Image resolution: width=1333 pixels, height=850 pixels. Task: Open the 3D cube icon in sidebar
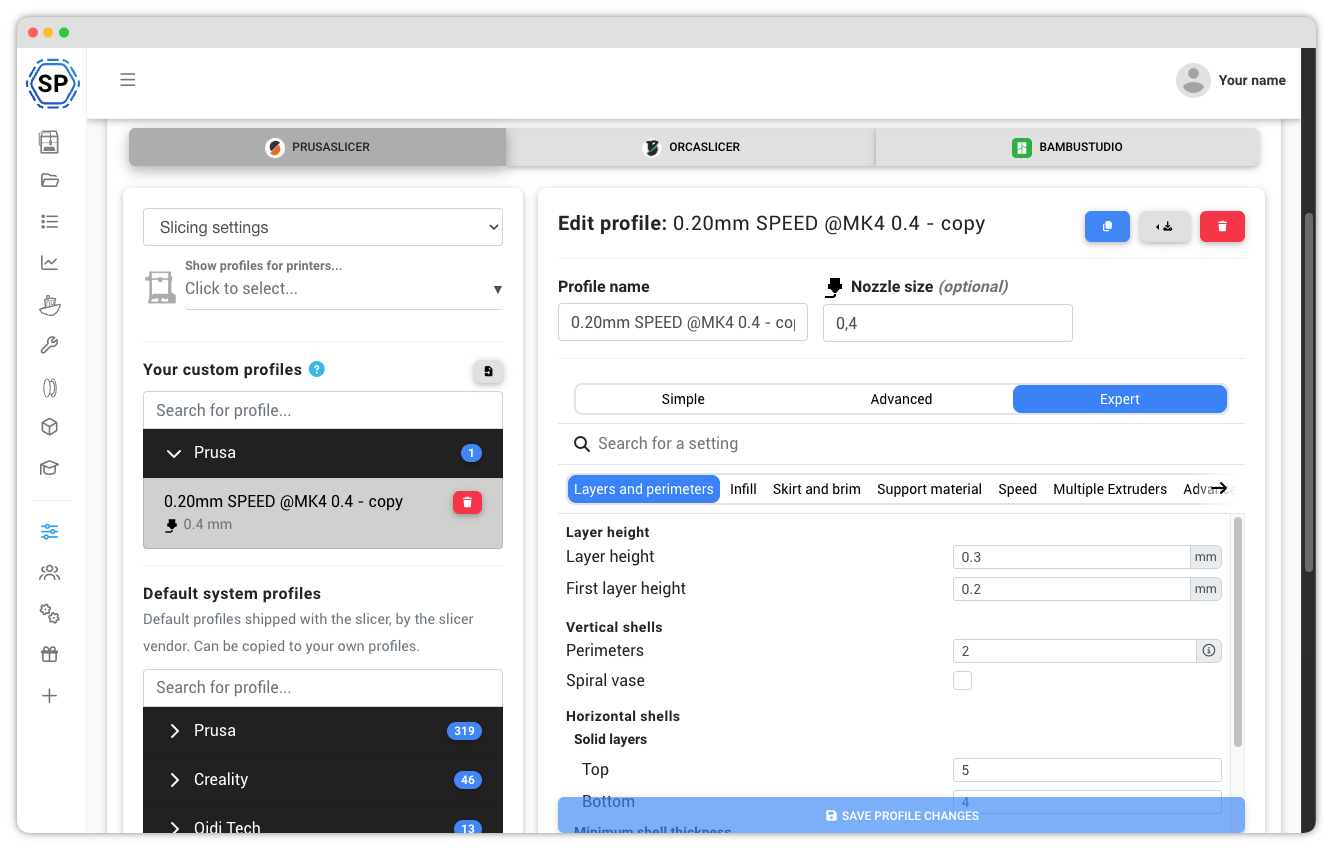point(50,427)
